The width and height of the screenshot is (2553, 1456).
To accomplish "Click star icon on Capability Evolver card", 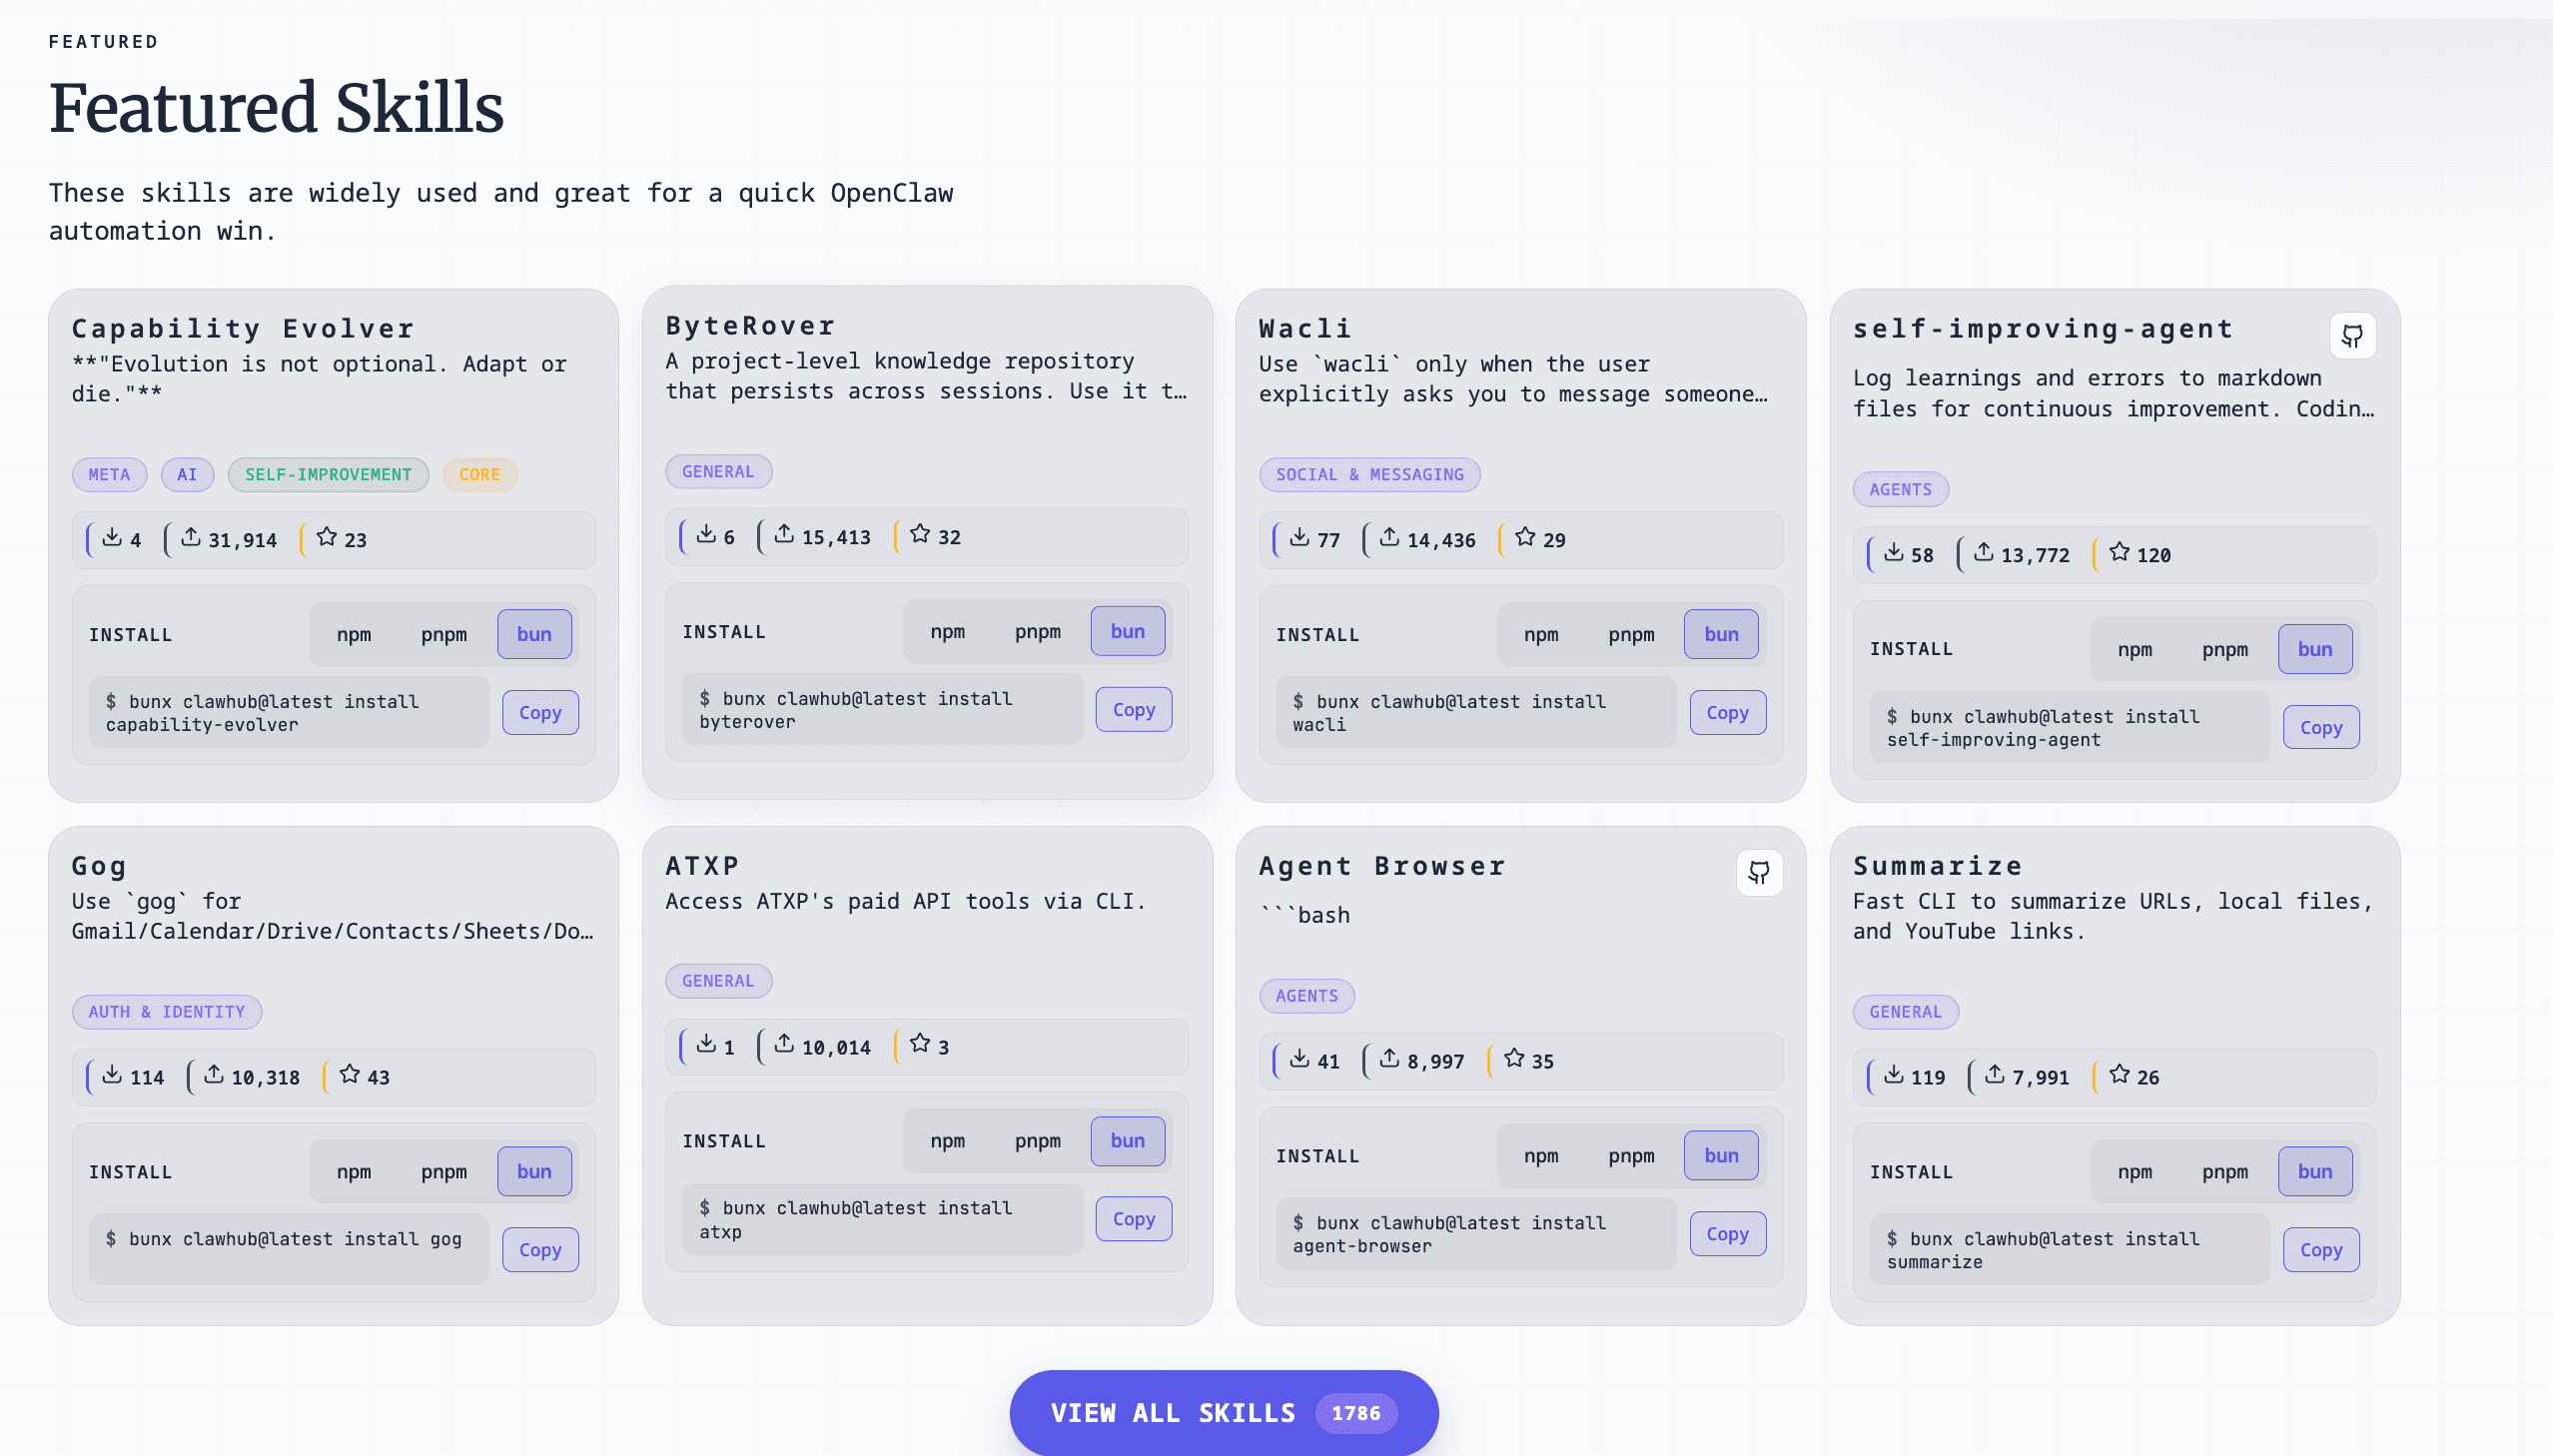I will [327, 538].
